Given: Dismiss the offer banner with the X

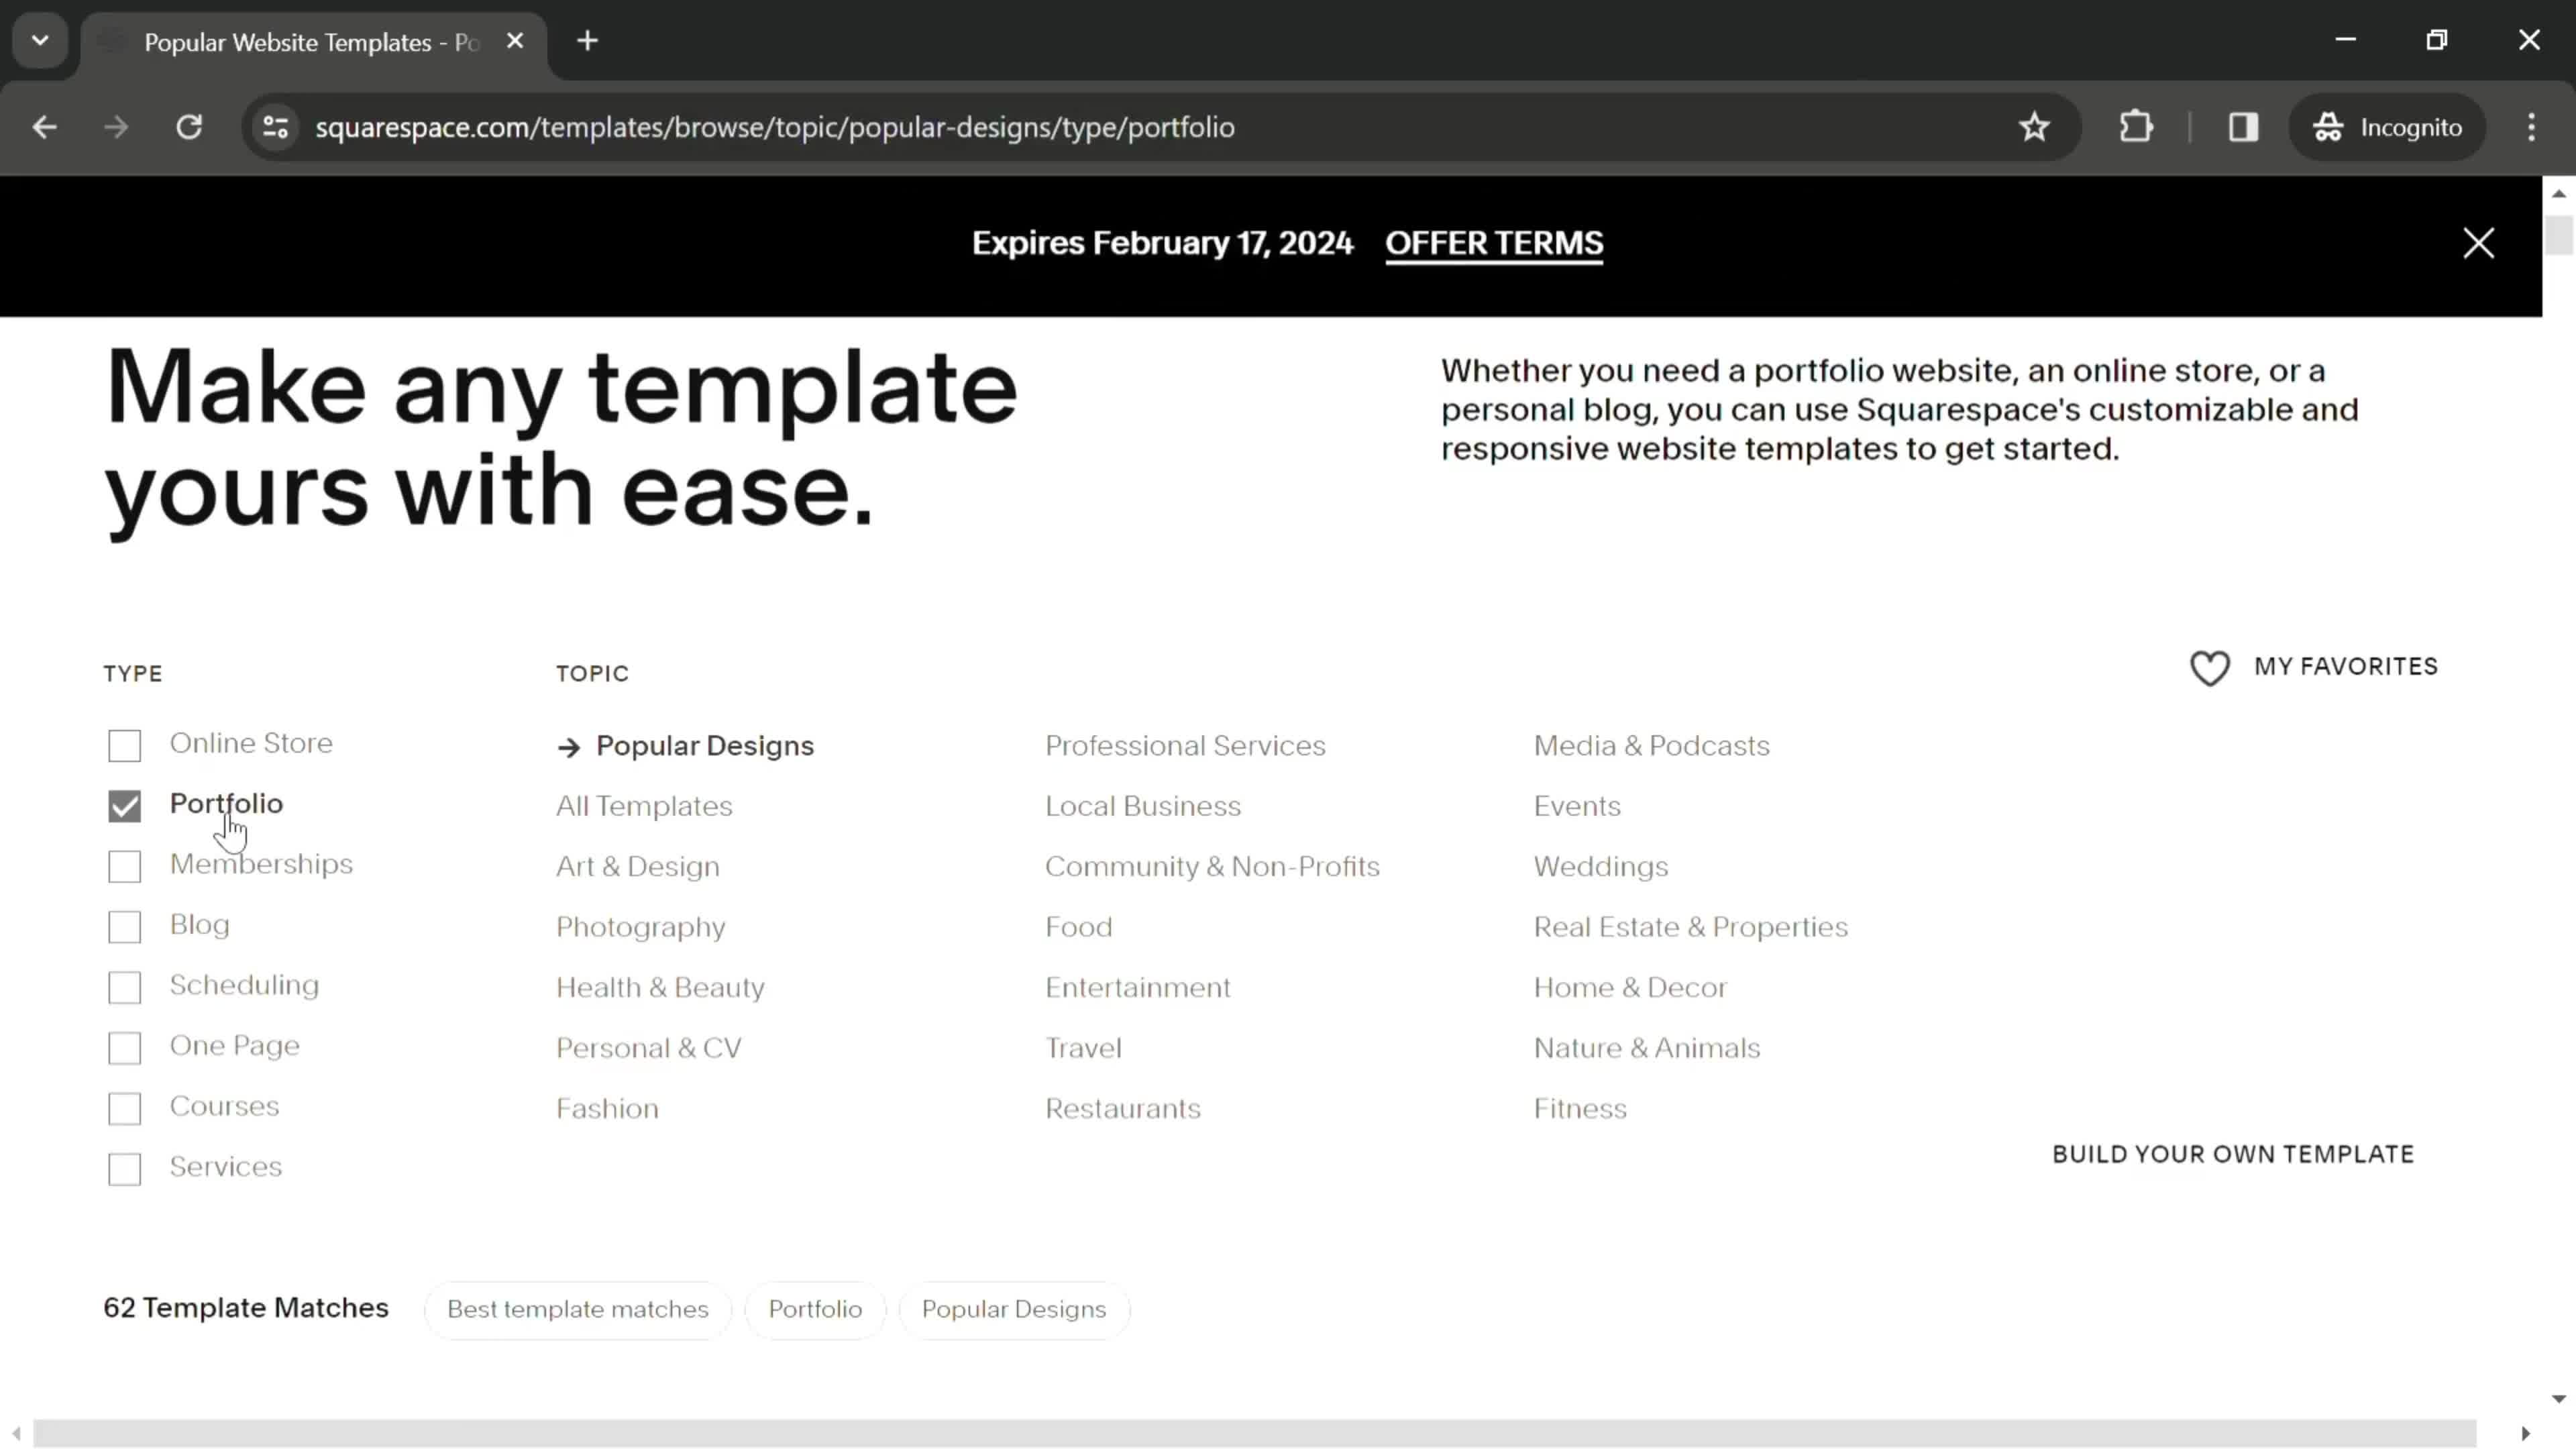Looking at the screenshot, I should click(2479, 243).
